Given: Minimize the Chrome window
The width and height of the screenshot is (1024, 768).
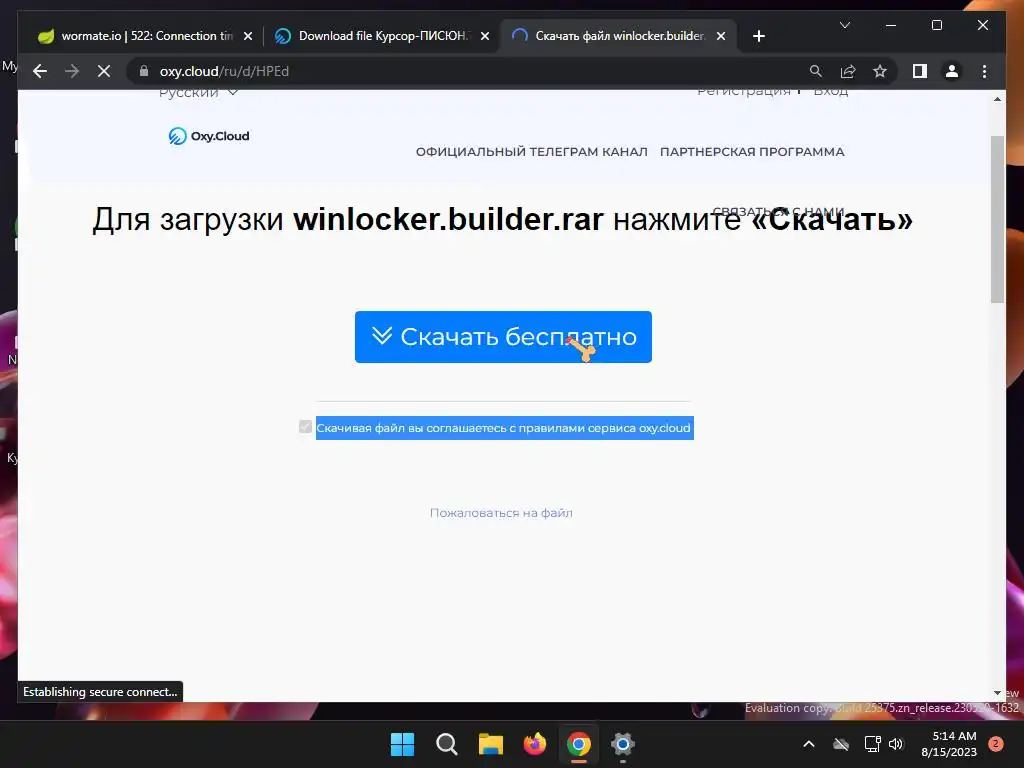Looking at the screenshot, I should coord(890,25).
